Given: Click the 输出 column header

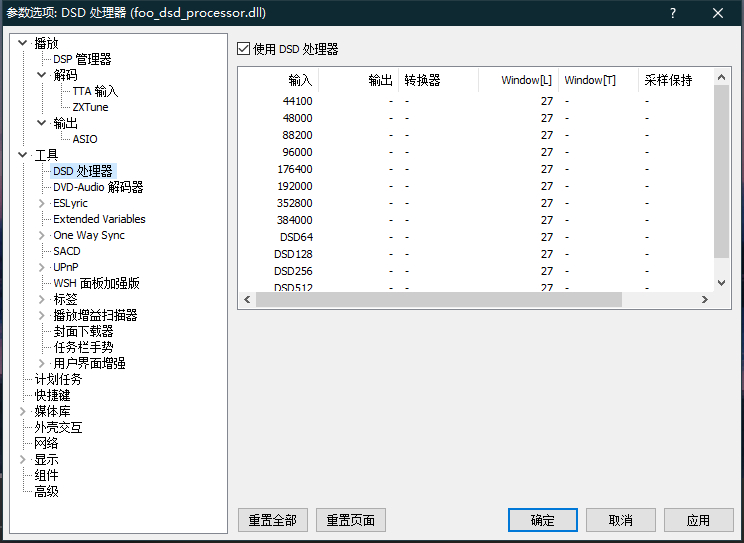Looking at the screenshot, I should (x=359, y=80).
